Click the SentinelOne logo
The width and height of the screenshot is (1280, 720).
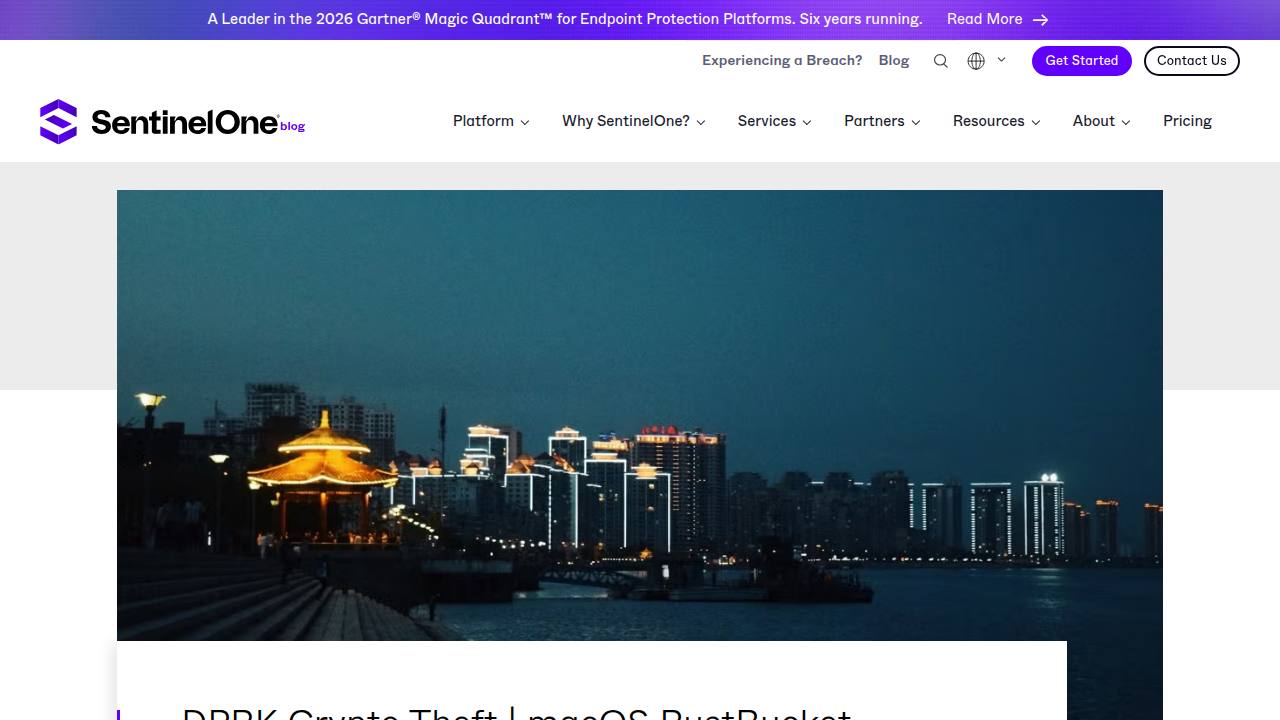click(159, 121)
